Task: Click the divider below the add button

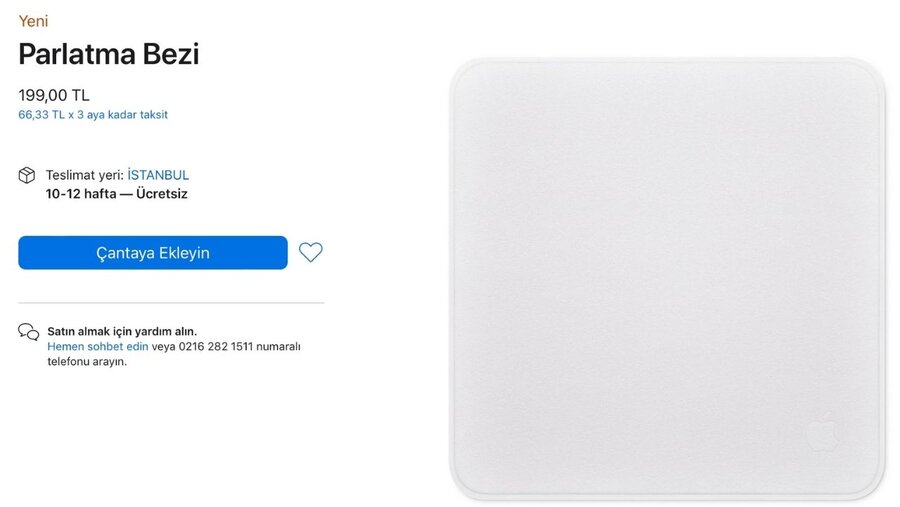Action: (171, 303)
